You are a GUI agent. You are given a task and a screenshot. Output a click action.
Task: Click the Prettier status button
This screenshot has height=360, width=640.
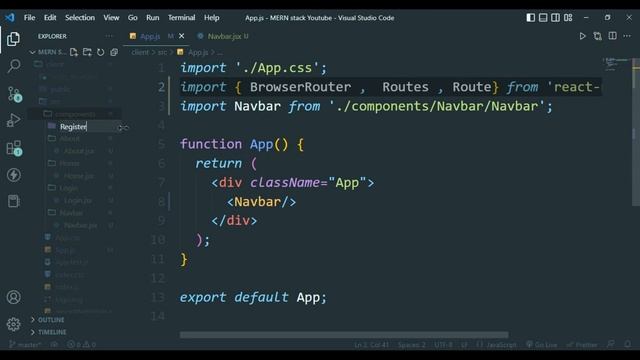pyautogui.click(x=582, y=345)
